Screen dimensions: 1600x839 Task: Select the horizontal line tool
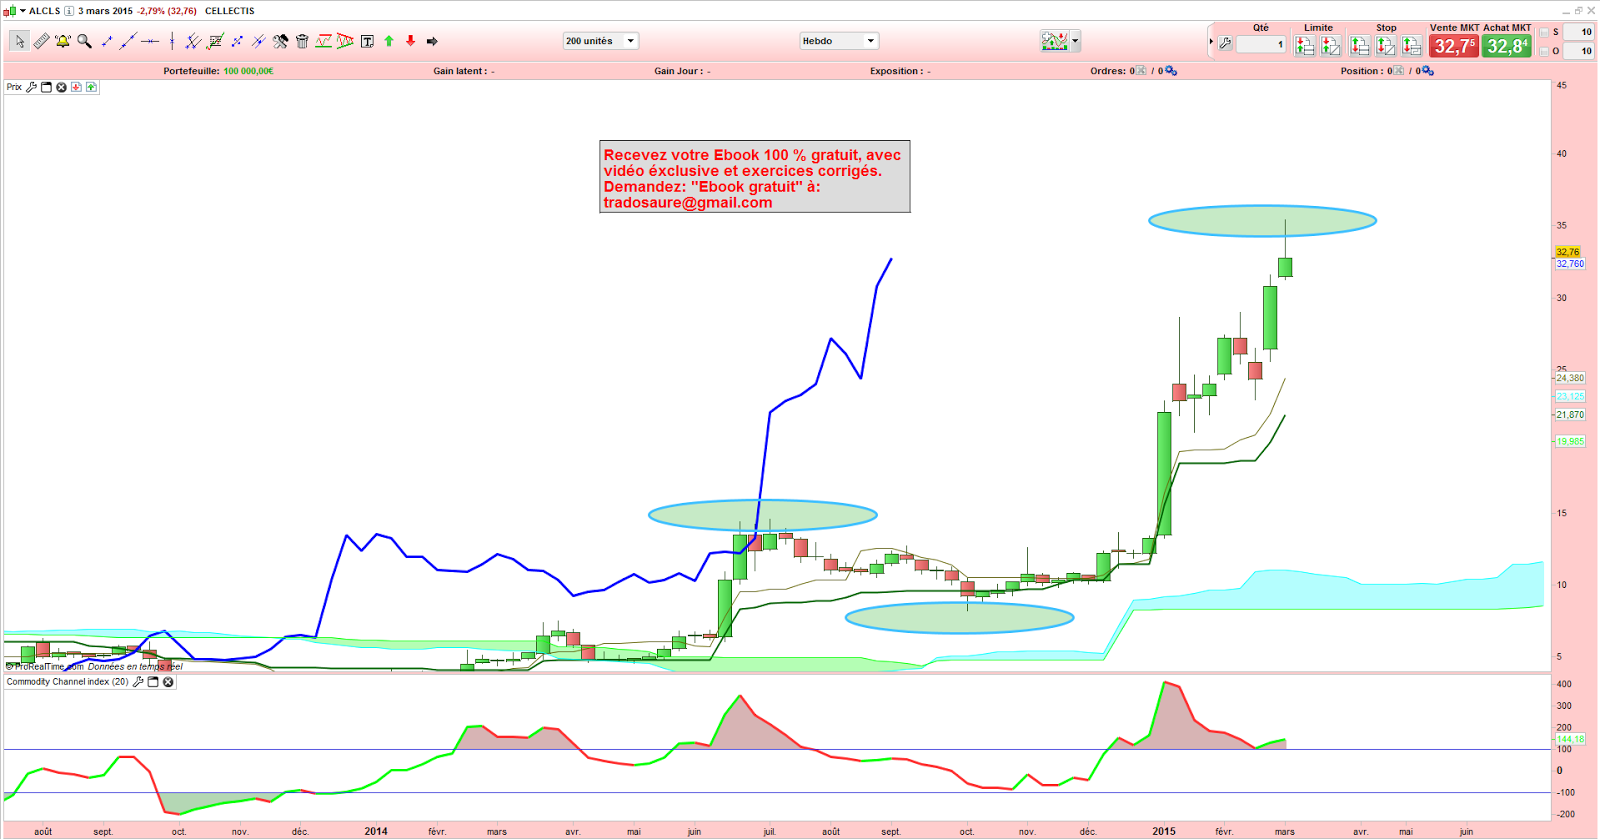click(x=150, y=41)
